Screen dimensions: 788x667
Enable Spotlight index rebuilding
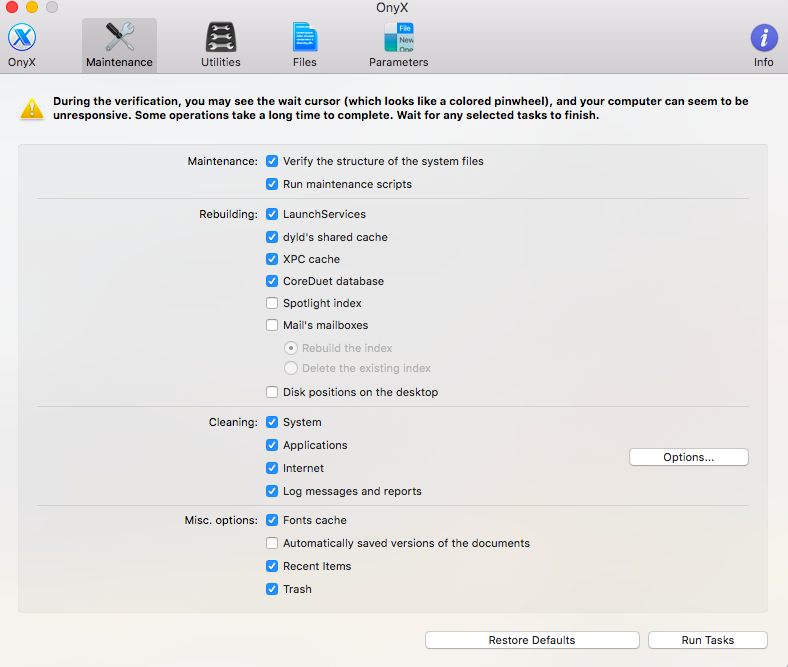[x=272, y=303]
